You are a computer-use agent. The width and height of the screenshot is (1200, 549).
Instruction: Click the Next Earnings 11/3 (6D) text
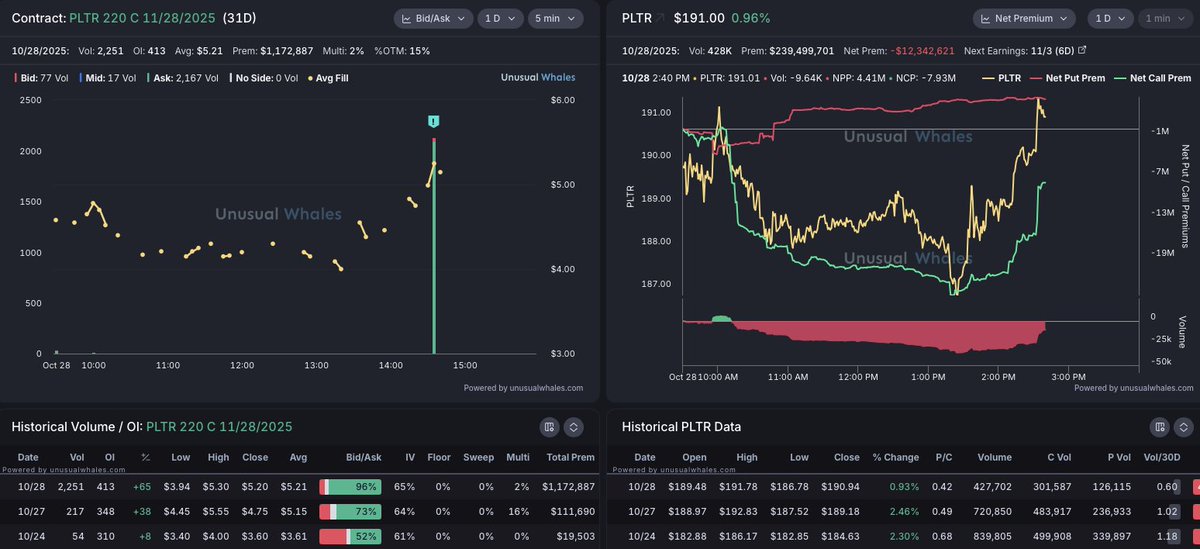pos(1018,50)
